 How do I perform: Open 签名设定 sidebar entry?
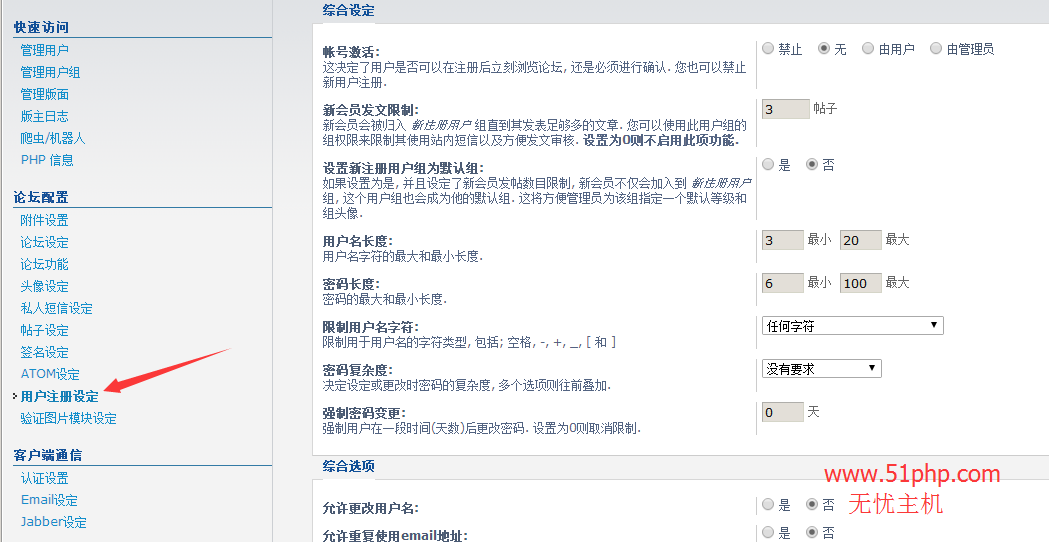pyautogui.click(x=44, y=353)
